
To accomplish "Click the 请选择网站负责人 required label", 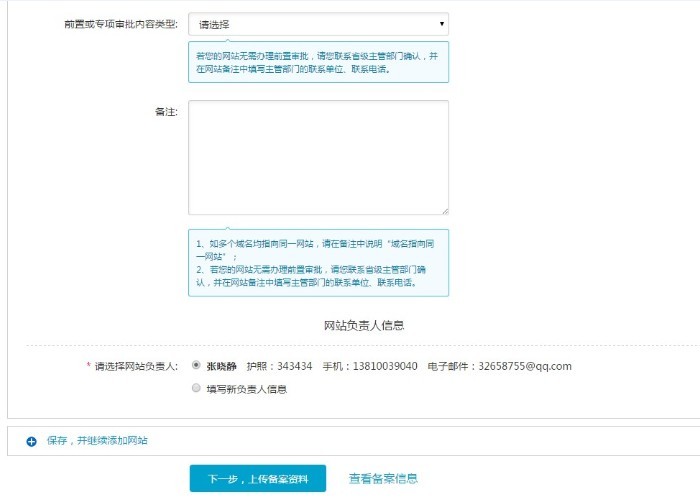I will [135, 366].
